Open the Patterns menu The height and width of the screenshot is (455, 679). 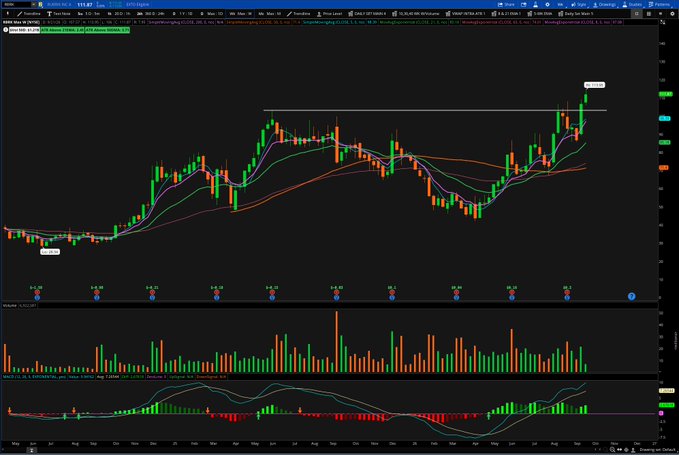point(660,4)
